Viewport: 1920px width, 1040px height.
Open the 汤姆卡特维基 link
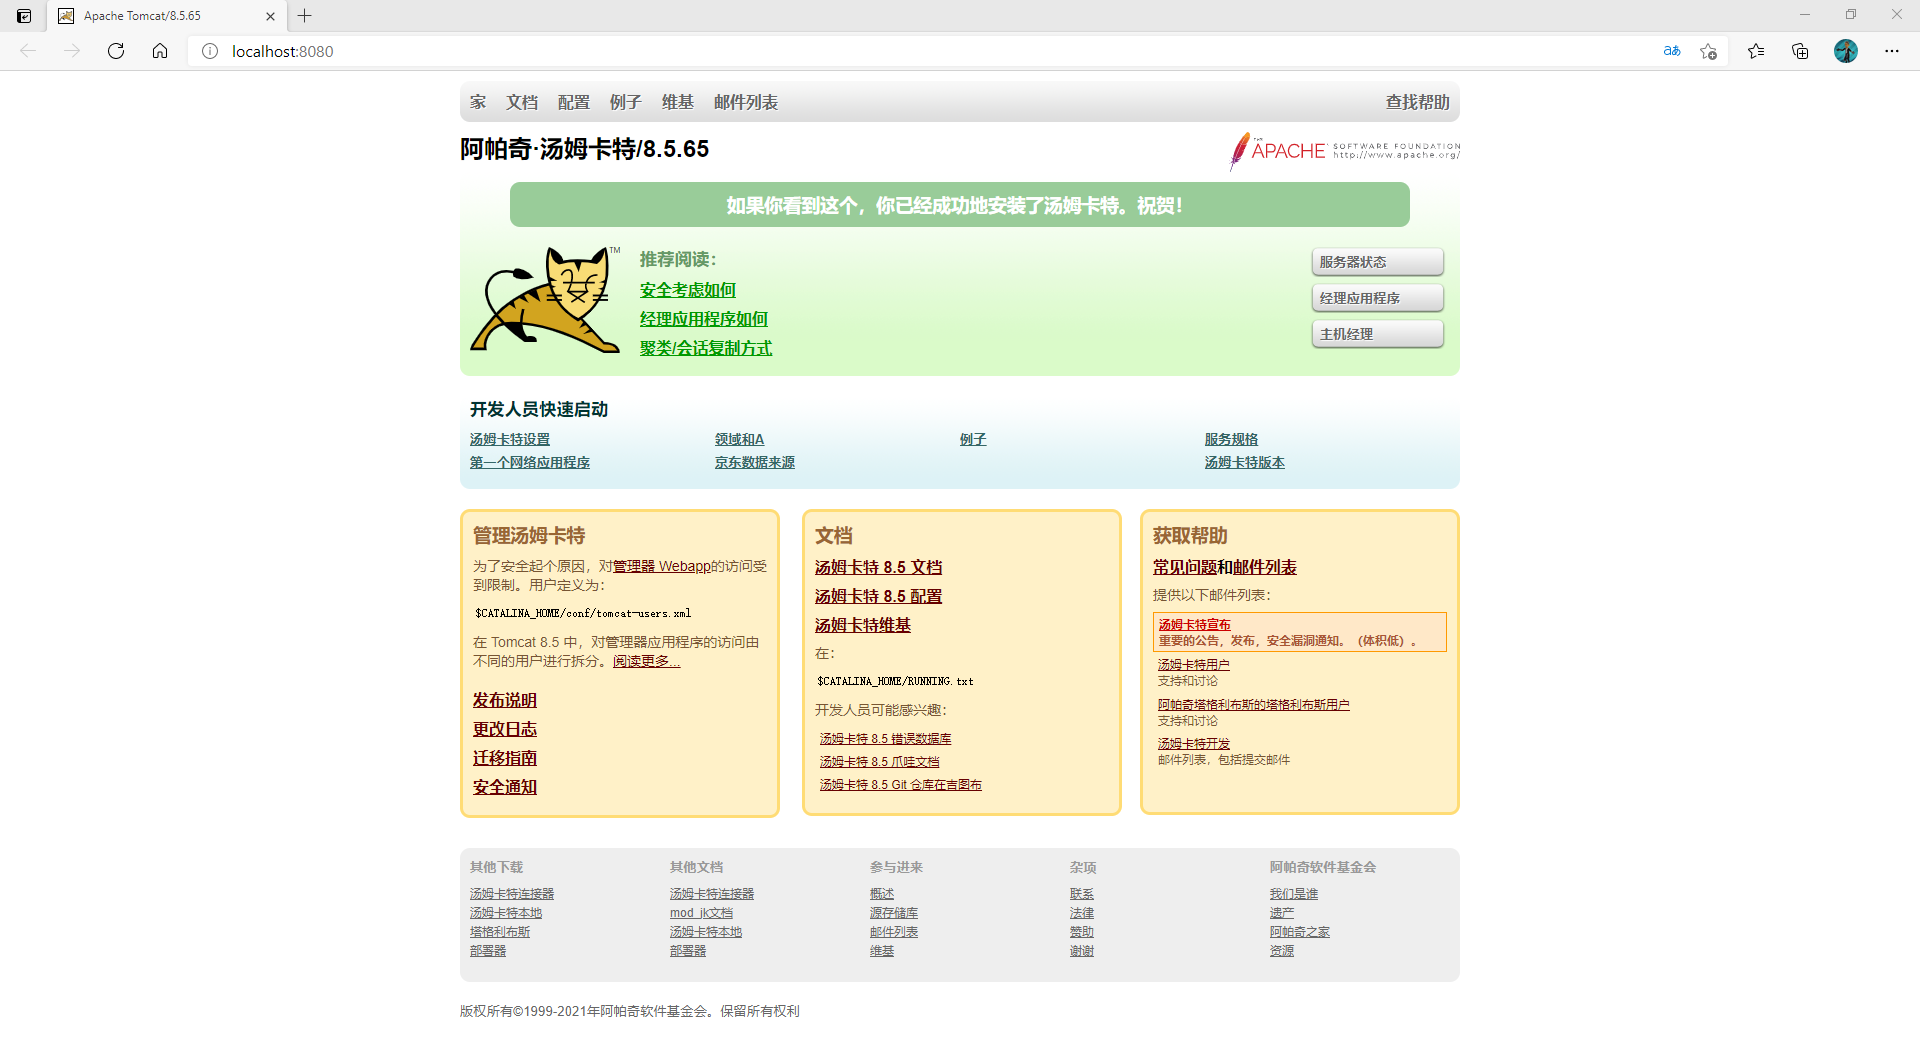[863, 625]
